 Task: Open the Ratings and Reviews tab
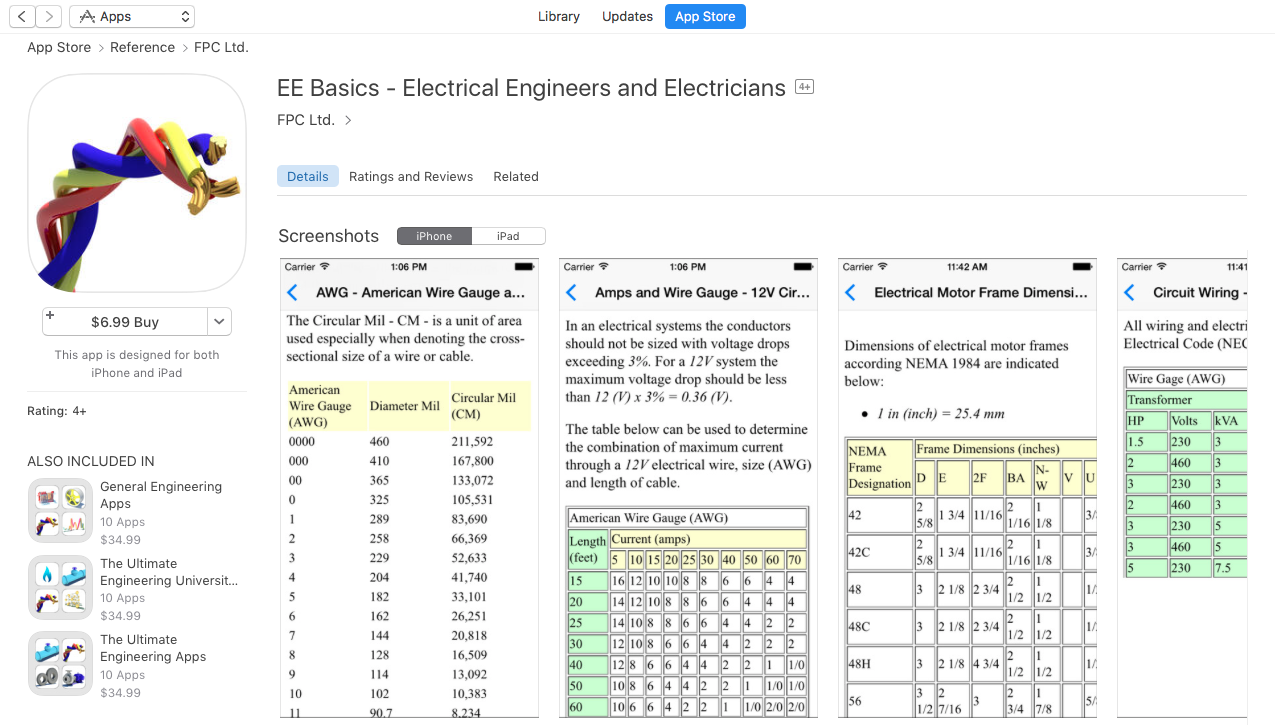tap(411, 176)
